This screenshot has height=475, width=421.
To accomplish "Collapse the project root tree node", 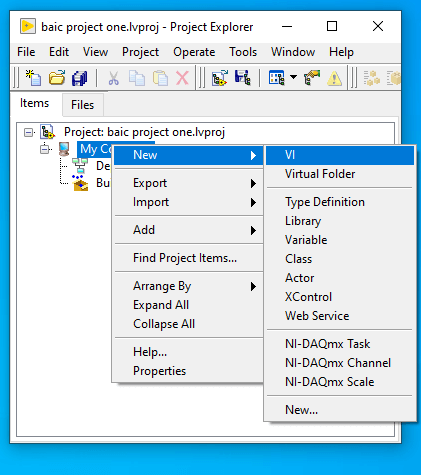I will pos(29,132).
